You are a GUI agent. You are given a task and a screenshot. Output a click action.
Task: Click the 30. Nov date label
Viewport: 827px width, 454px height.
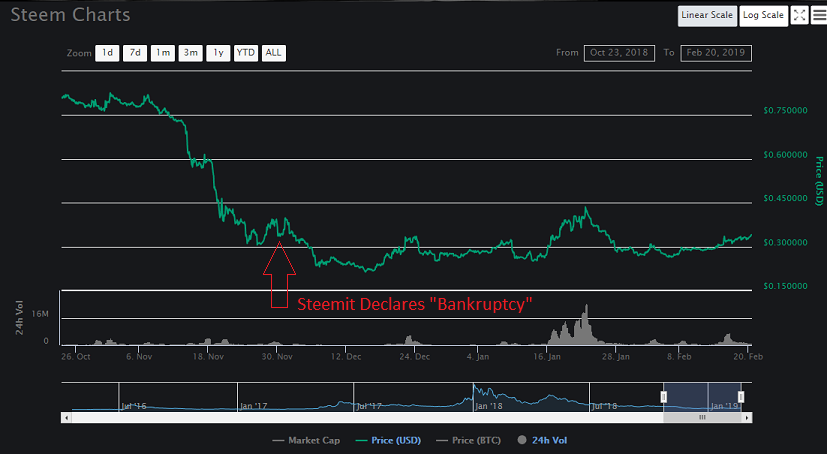[277, 357]
